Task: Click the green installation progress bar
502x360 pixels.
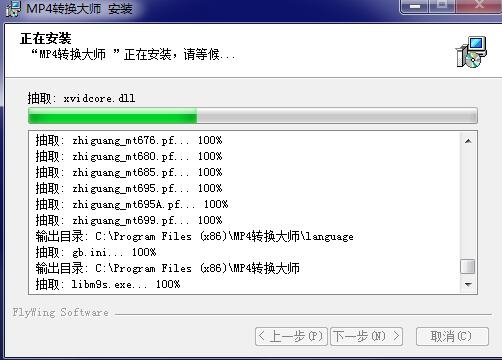Action: (x=253, y=115)
